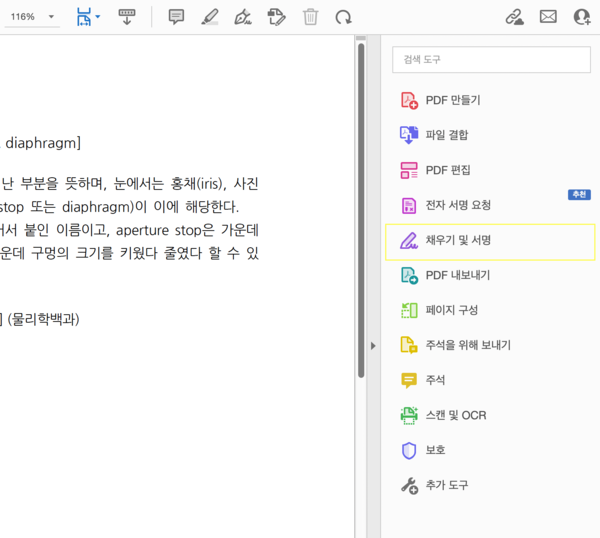Open the 주석 tool label
600x538 pixels.
pos(435,380)
